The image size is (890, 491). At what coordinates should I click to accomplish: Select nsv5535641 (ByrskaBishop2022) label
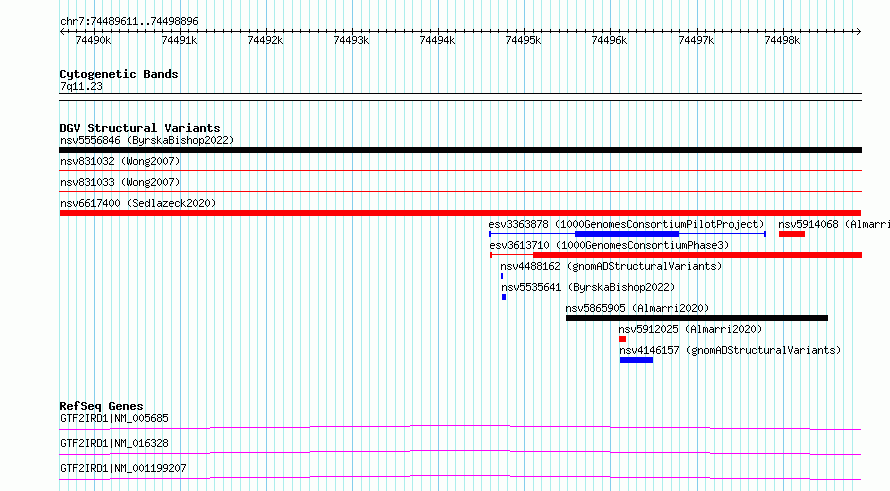(588, 287)
